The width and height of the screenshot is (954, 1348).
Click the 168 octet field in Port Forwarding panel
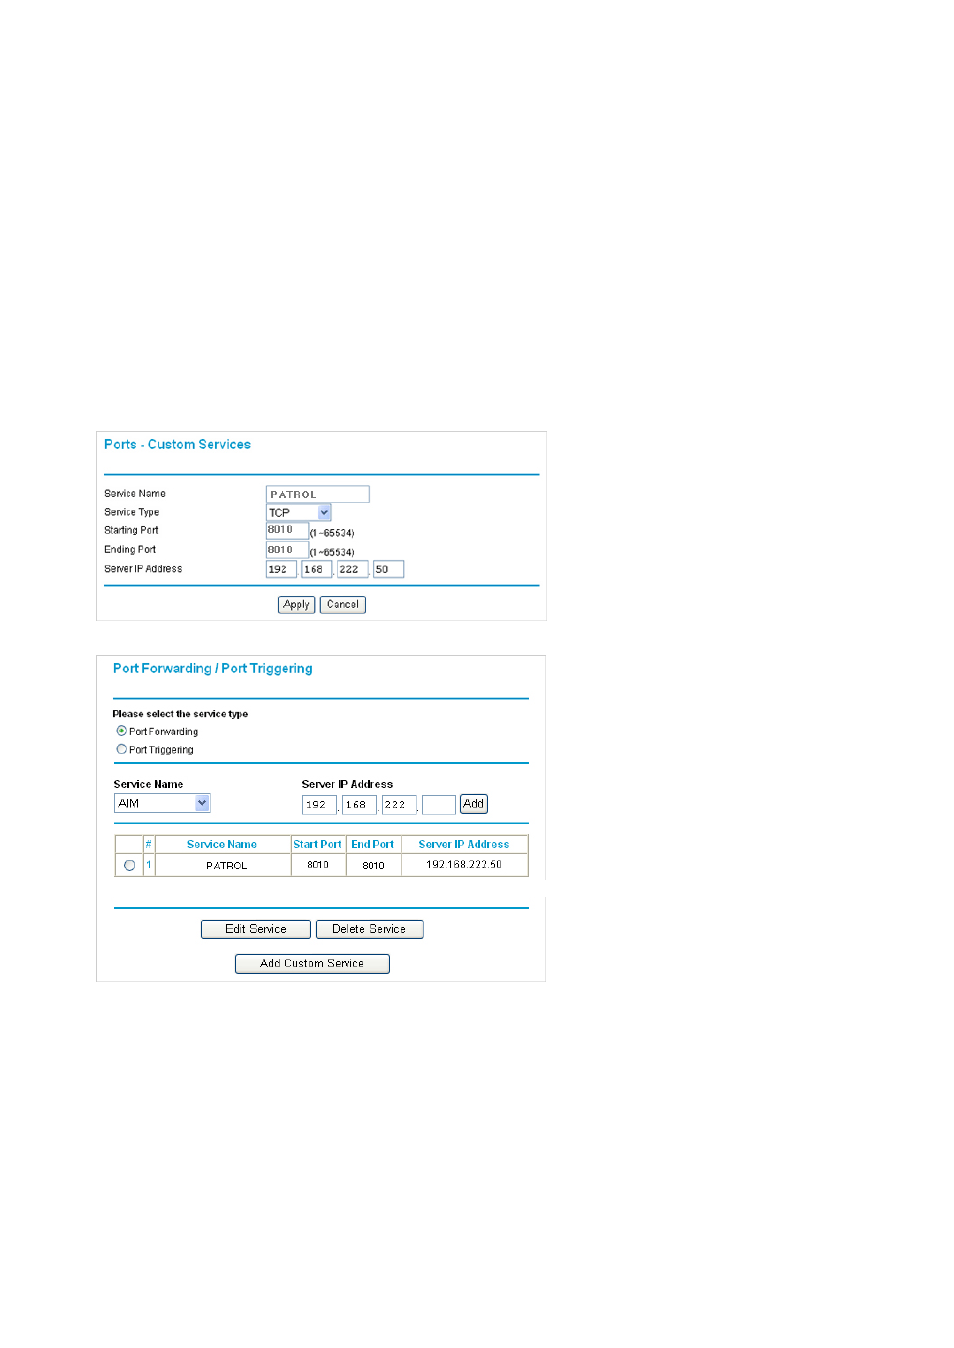[359, 804]
